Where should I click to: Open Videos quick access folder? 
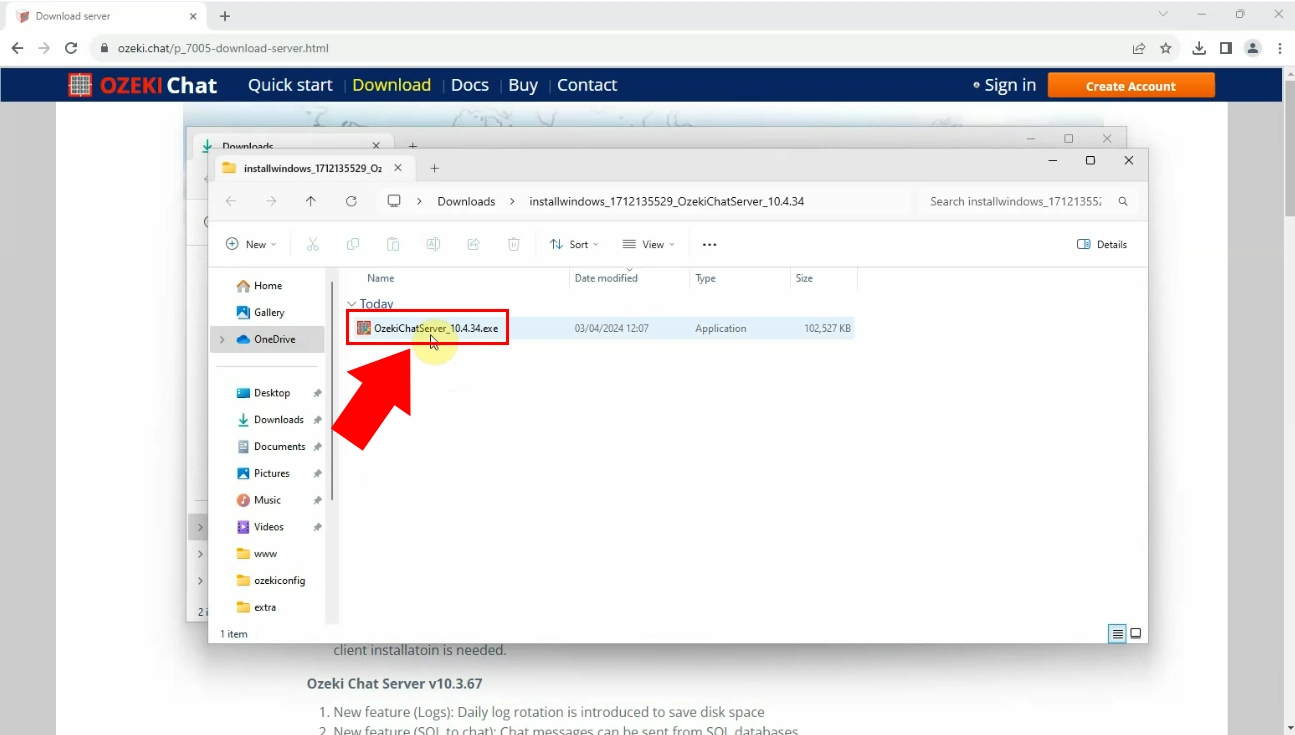tap(260, 527)
